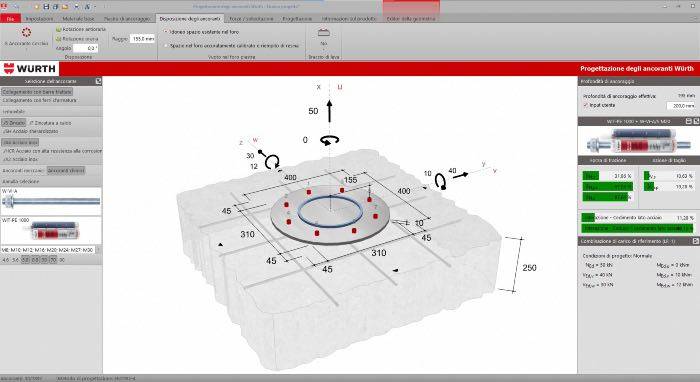Select Collegamento con ferri d'armatura

(x=40, y=100)
